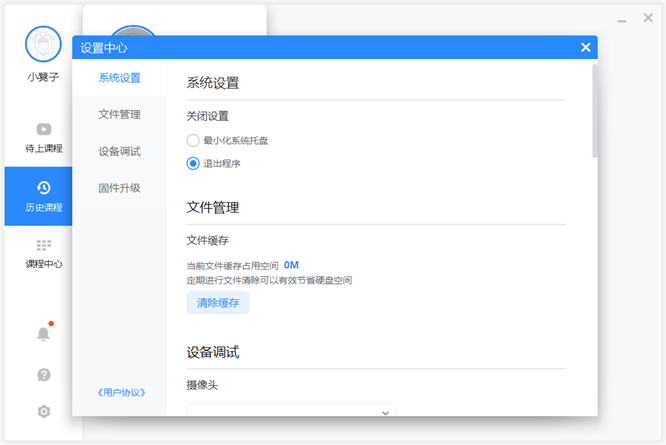
Task: Click the 清除缓存 button
Action: pyautogui.click(x=217, y=303)
